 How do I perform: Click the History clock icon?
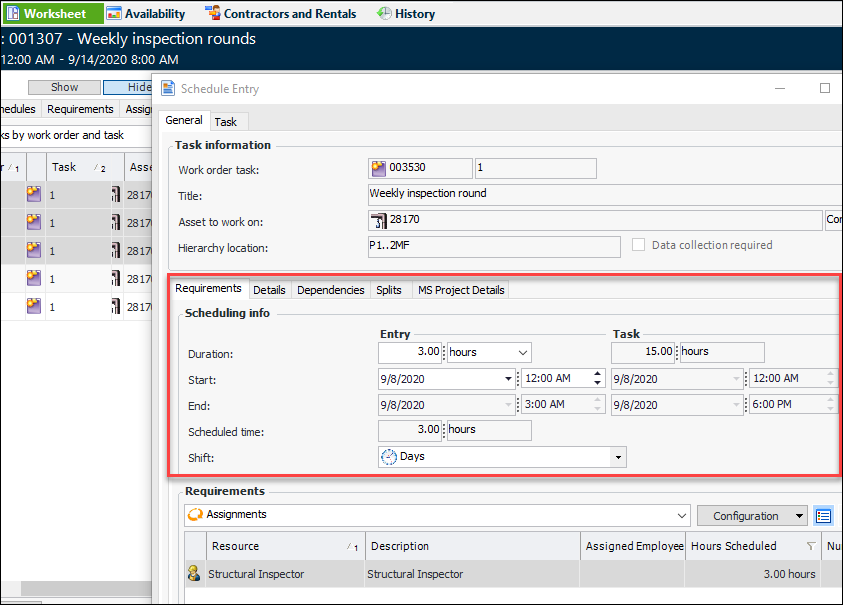[x=384, y=14]
